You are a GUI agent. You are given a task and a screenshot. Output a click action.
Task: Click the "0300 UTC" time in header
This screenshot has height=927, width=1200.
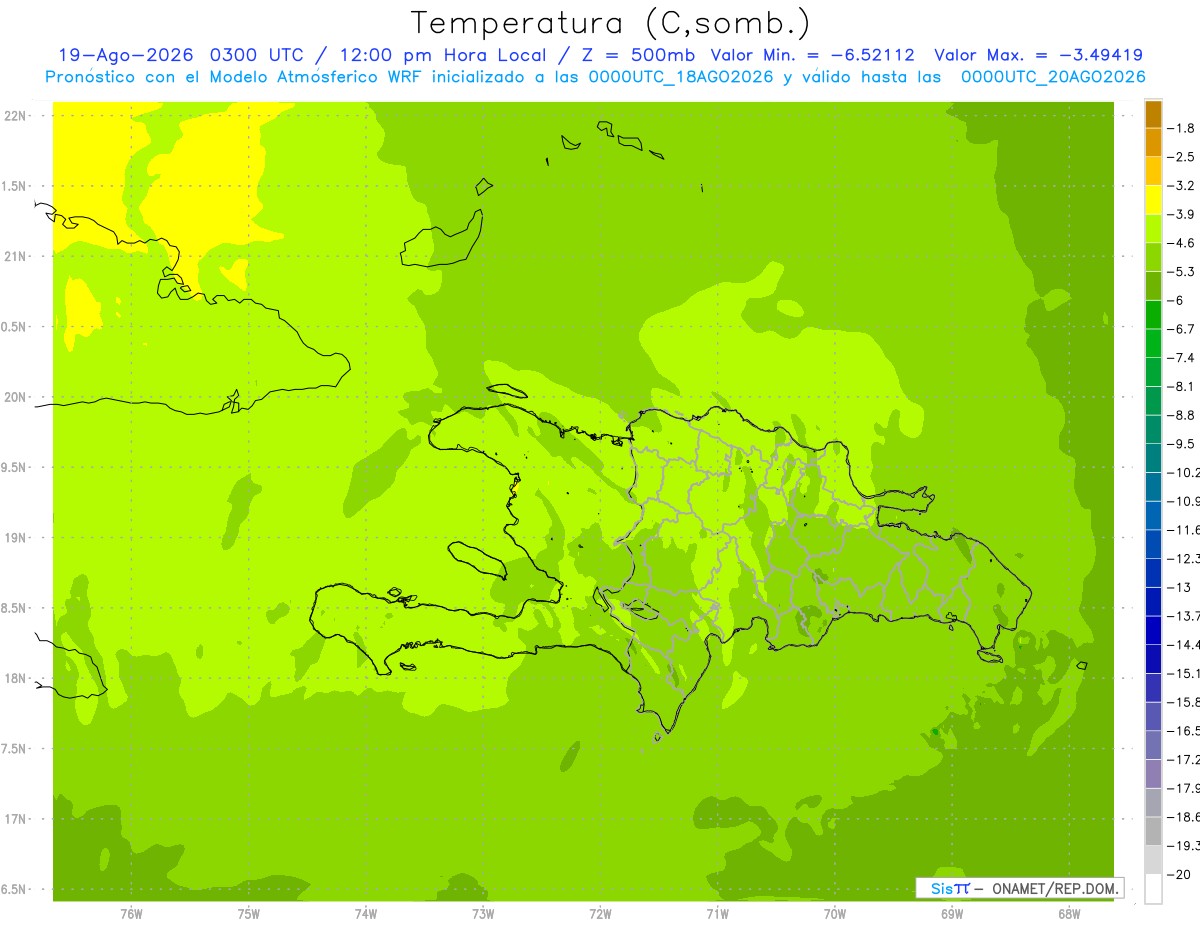pos(260,55)
